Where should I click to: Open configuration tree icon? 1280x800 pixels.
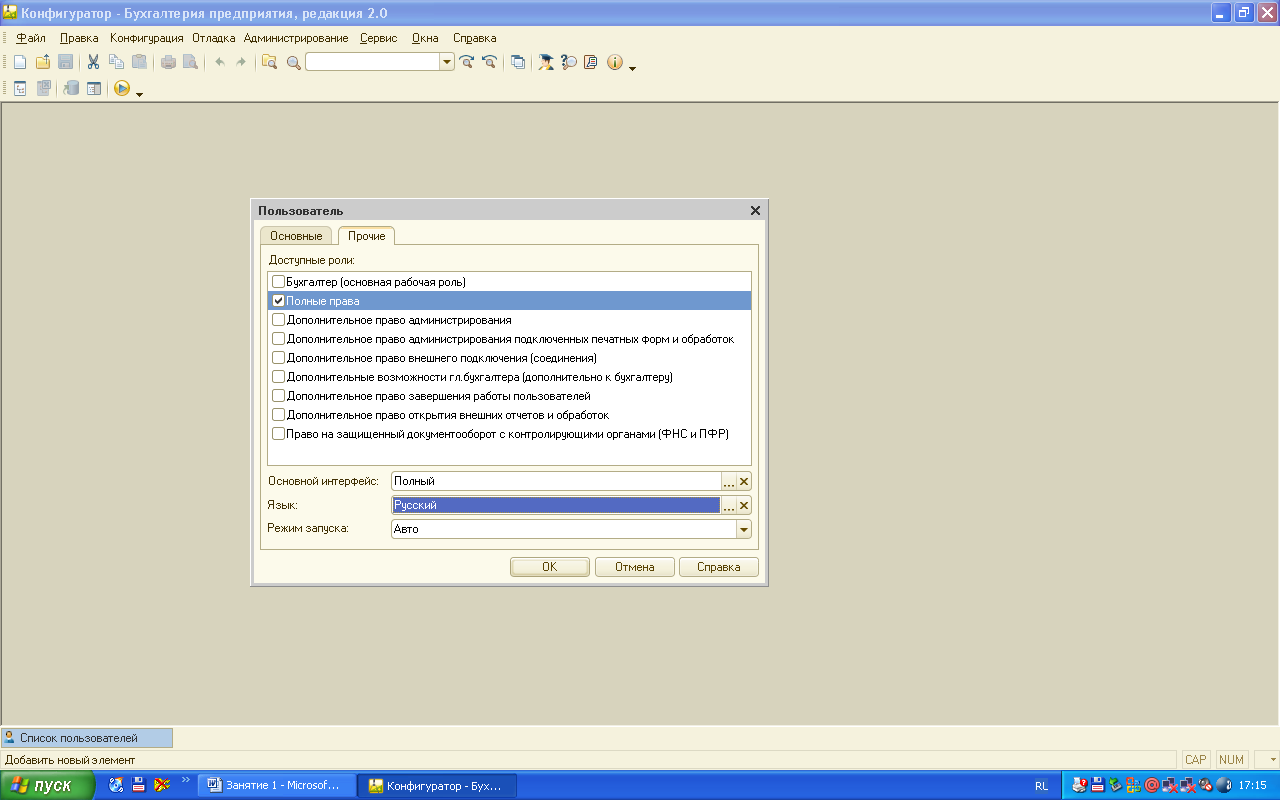point(20,88)
